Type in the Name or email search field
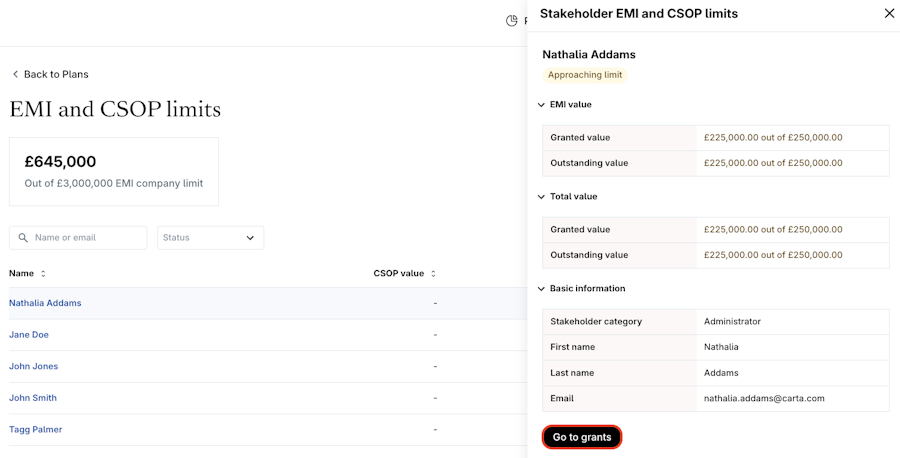This screenshot has height=458, width=900. (x=88, y=238)
